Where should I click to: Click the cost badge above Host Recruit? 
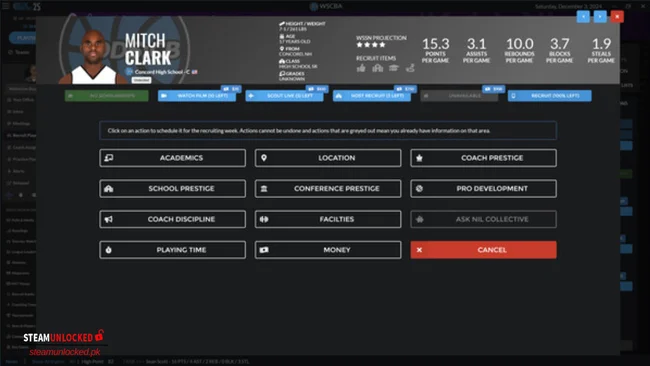[406, 89]
